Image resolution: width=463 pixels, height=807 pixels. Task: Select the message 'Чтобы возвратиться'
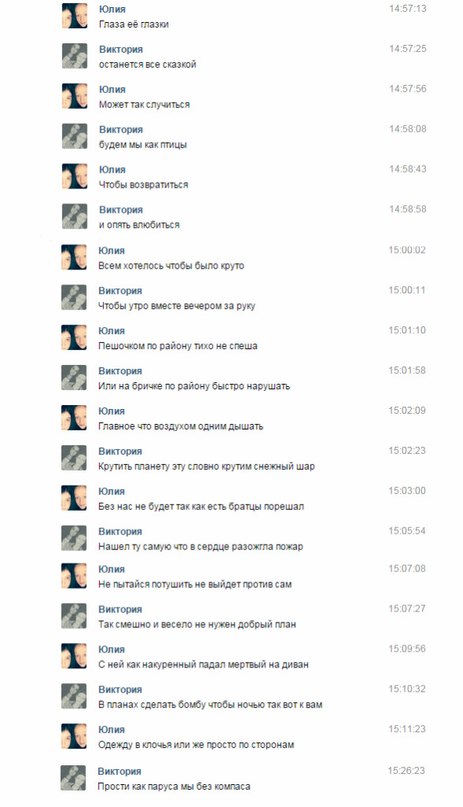pos(144,185)
